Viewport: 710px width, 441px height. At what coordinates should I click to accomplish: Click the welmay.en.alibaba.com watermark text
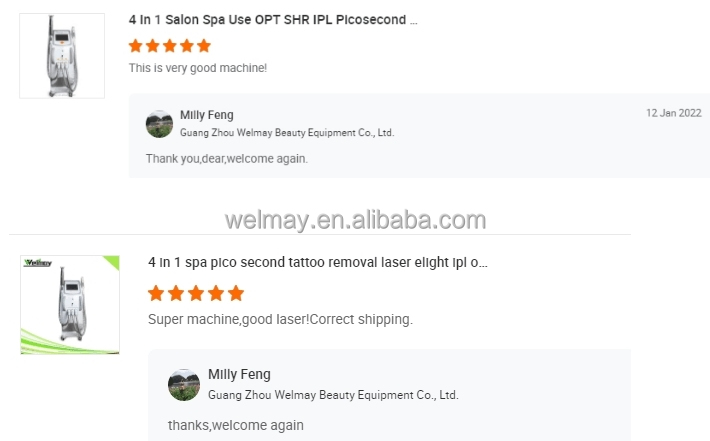pyautogui.click(x=355, y=220)
